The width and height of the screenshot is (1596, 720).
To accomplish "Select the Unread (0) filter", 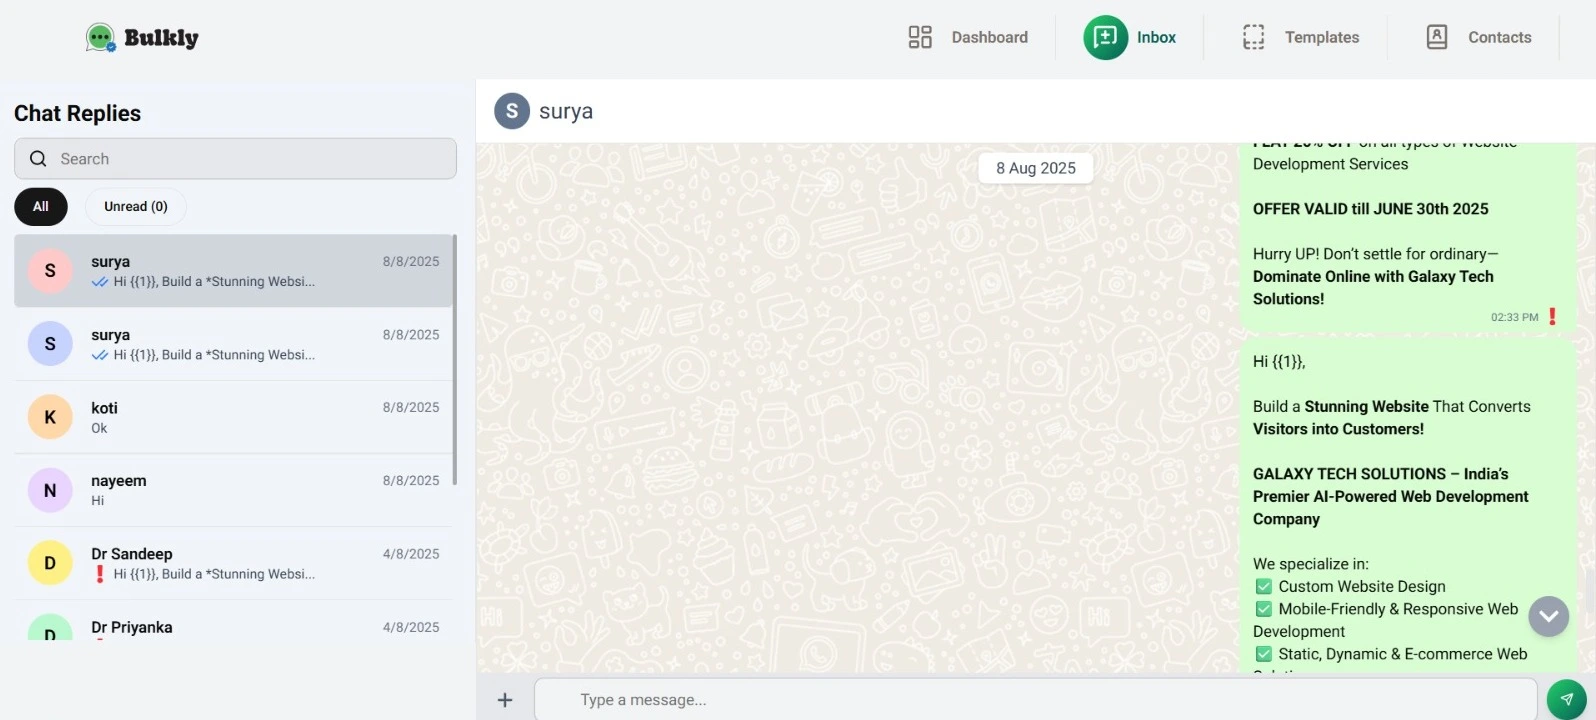I will (136, 207).
